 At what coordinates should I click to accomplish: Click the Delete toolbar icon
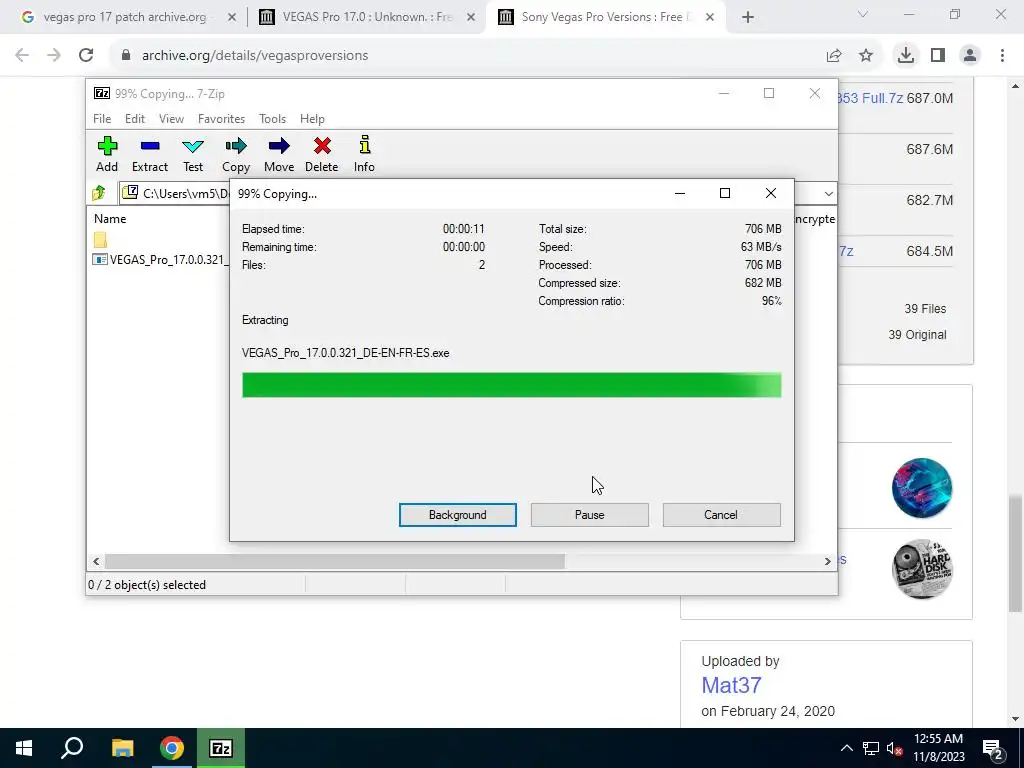(x=322, y=154)
